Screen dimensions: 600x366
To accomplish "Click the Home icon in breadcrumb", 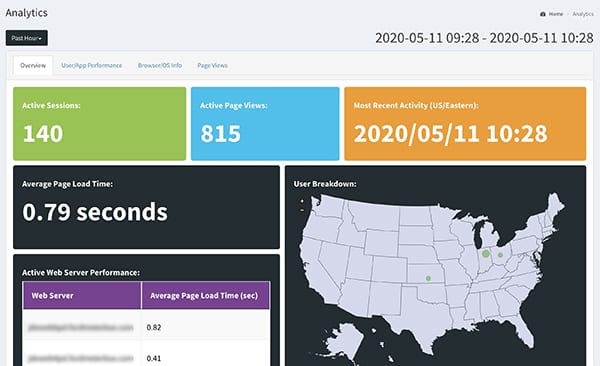I will click(543, 14).
